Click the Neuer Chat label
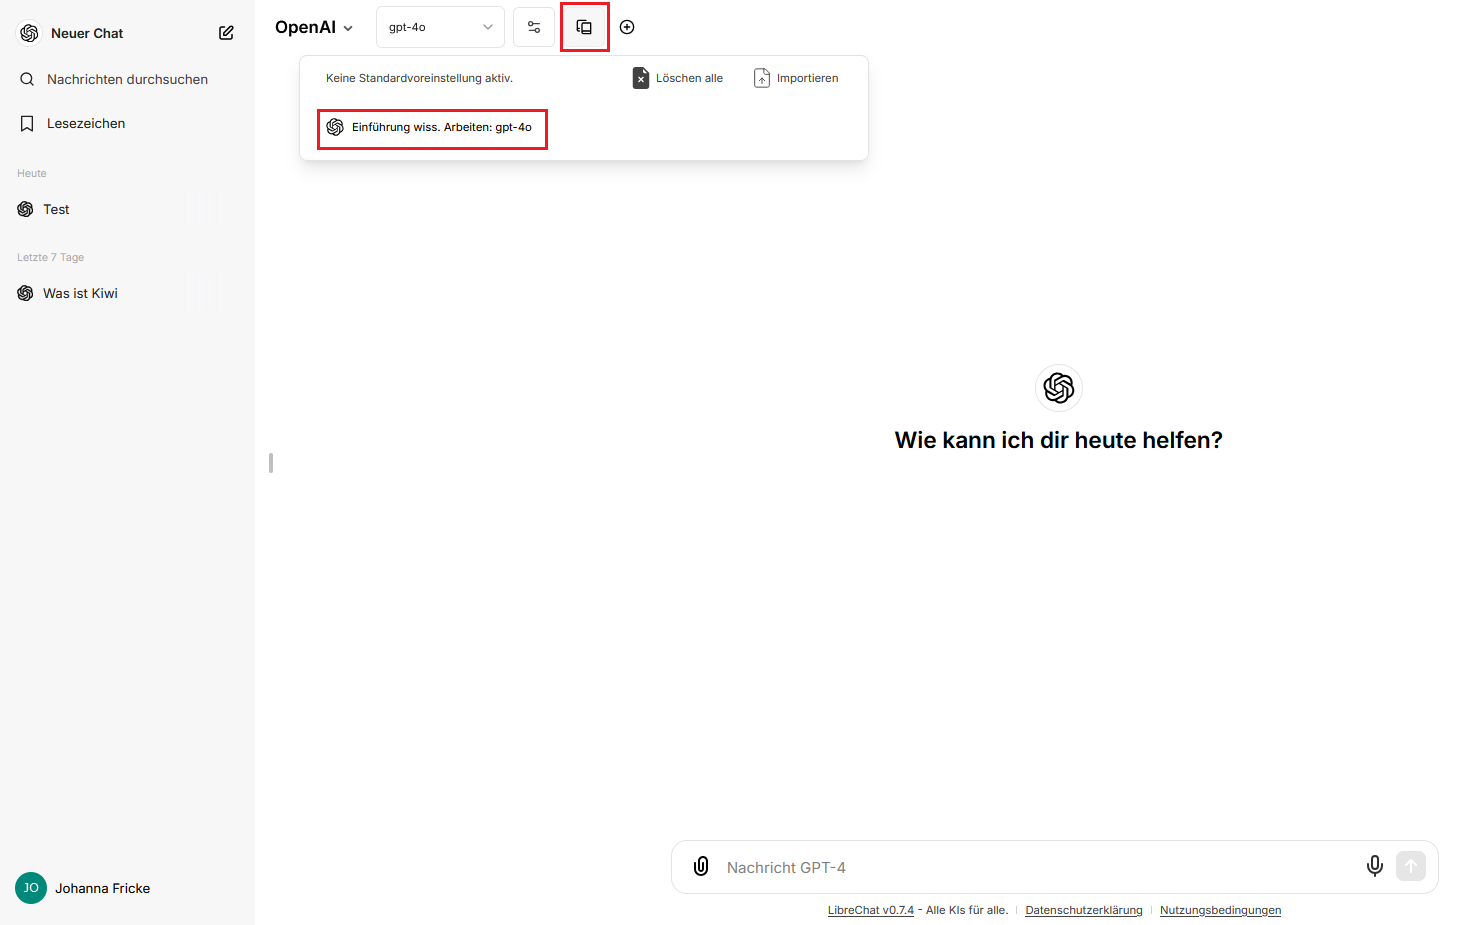1463x925 pixels. (x=87, y=33)
